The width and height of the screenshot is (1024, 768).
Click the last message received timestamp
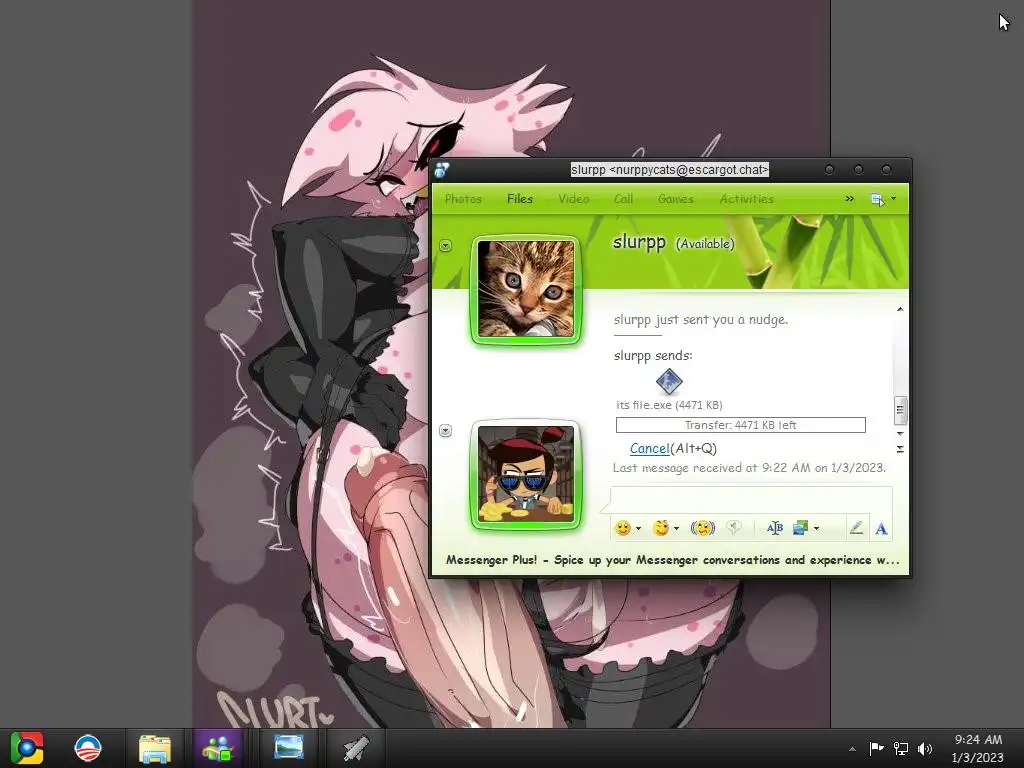pos(749,468)
